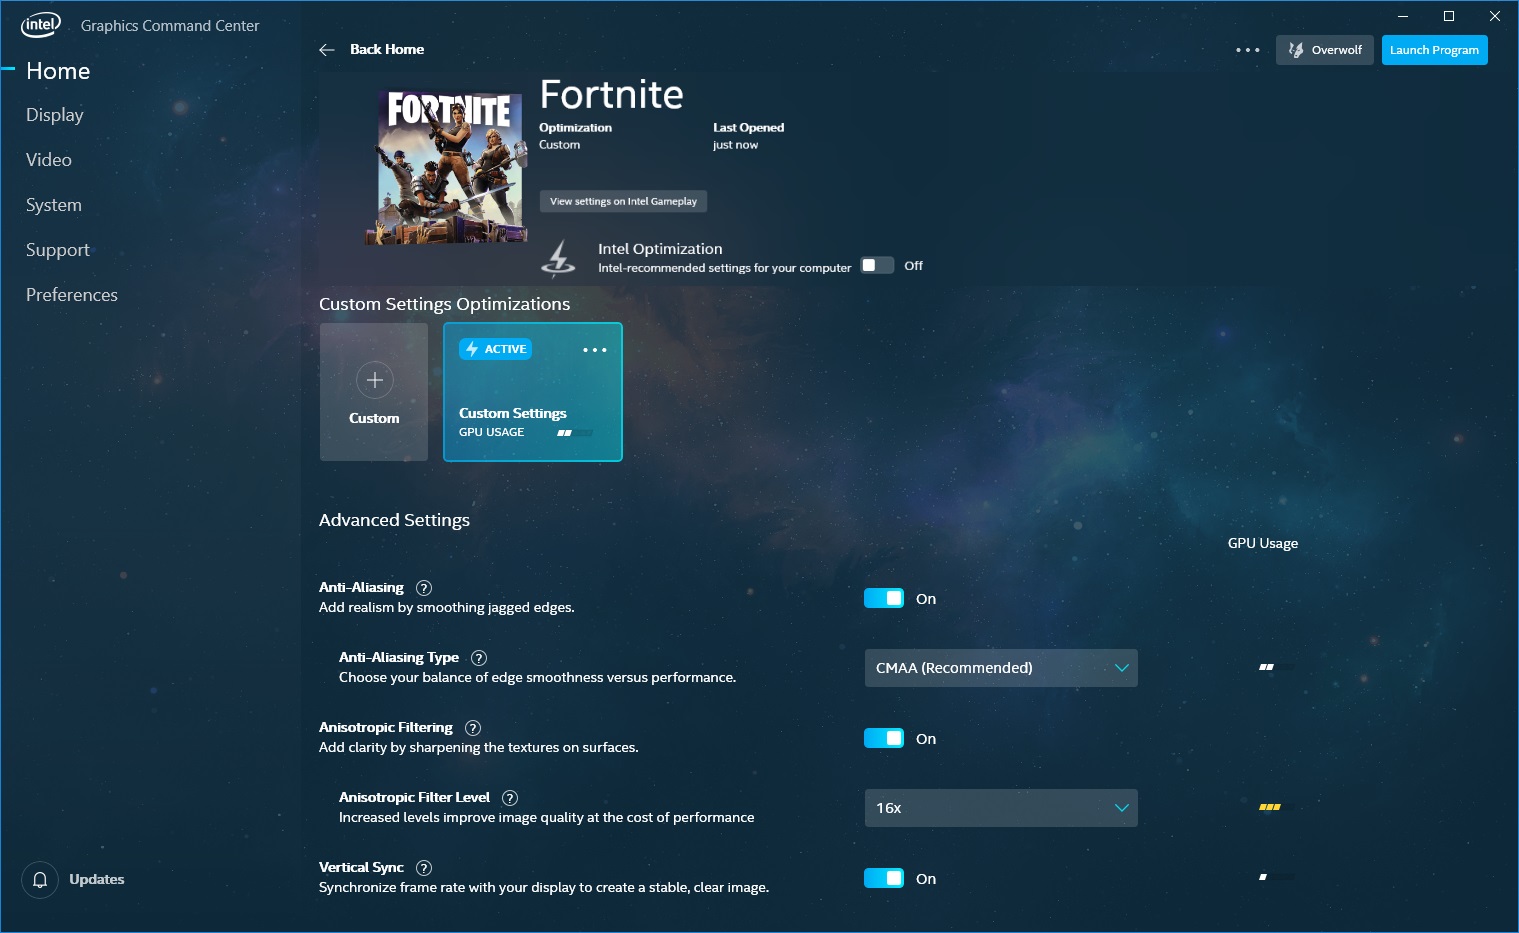Click the Launch Program button
Image resolution: width=1519 pixels, height=933 pixels.
tap(1434, 50)
